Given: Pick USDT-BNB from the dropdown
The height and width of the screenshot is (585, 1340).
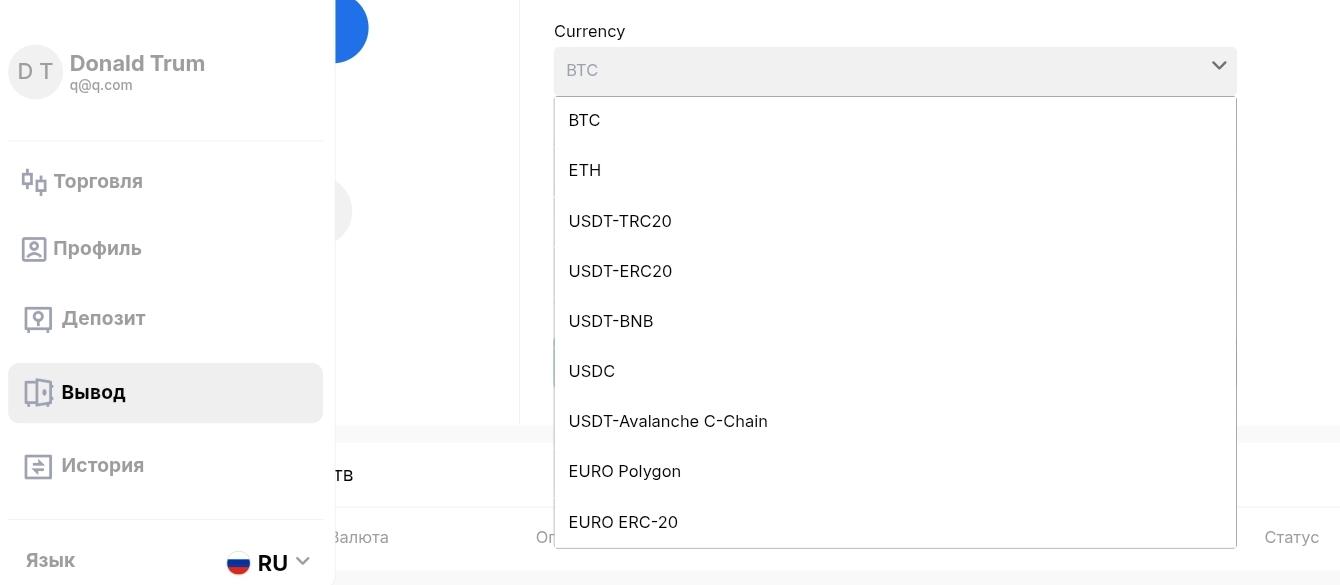Looking at the screenshot, I should click(895, 321).
